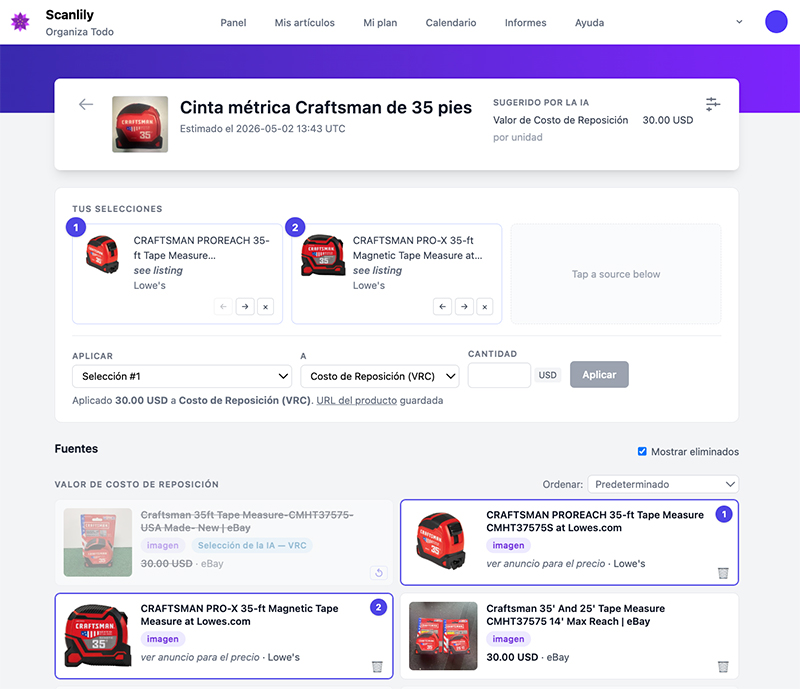Click imagen tag on PROREACH source

[508, 545]
